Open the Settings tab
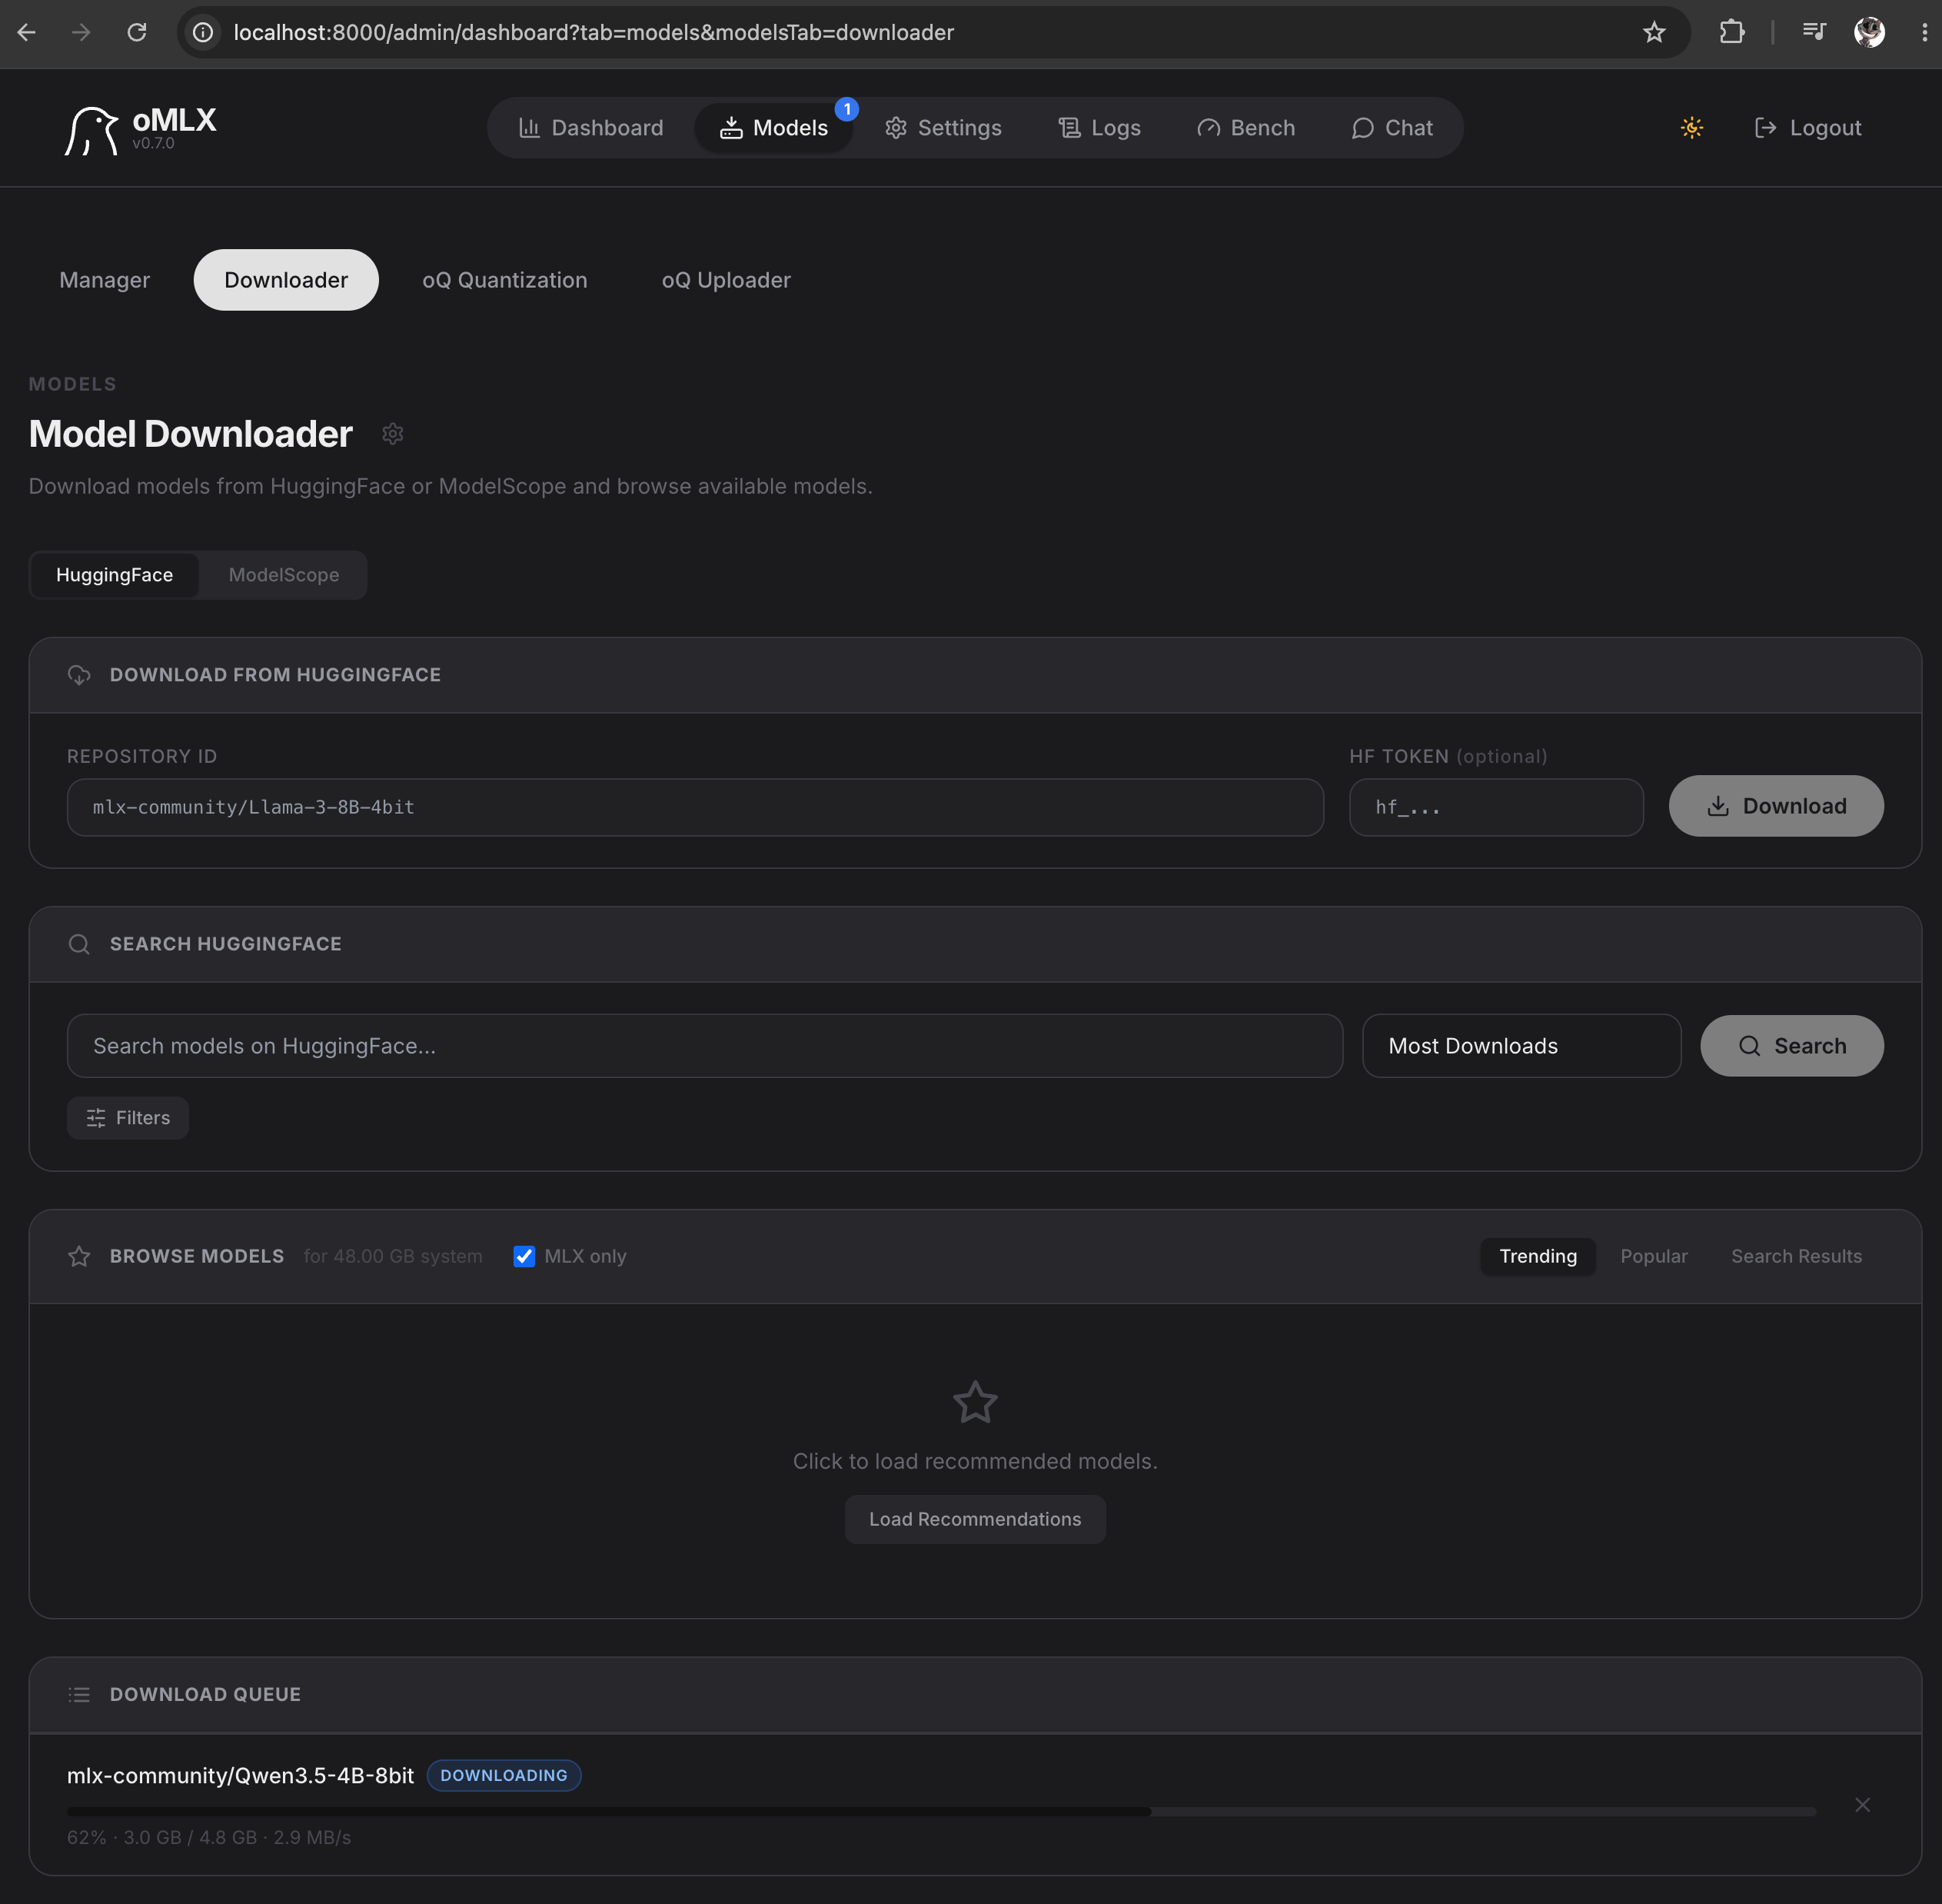Image resolution: width=1942 pixels, height=1904 pixels. 943,128
